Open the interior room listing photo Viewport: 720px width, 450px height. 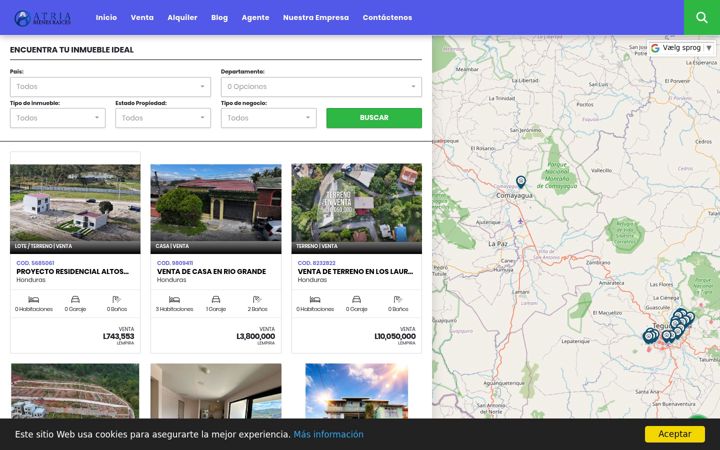point(216,391)
